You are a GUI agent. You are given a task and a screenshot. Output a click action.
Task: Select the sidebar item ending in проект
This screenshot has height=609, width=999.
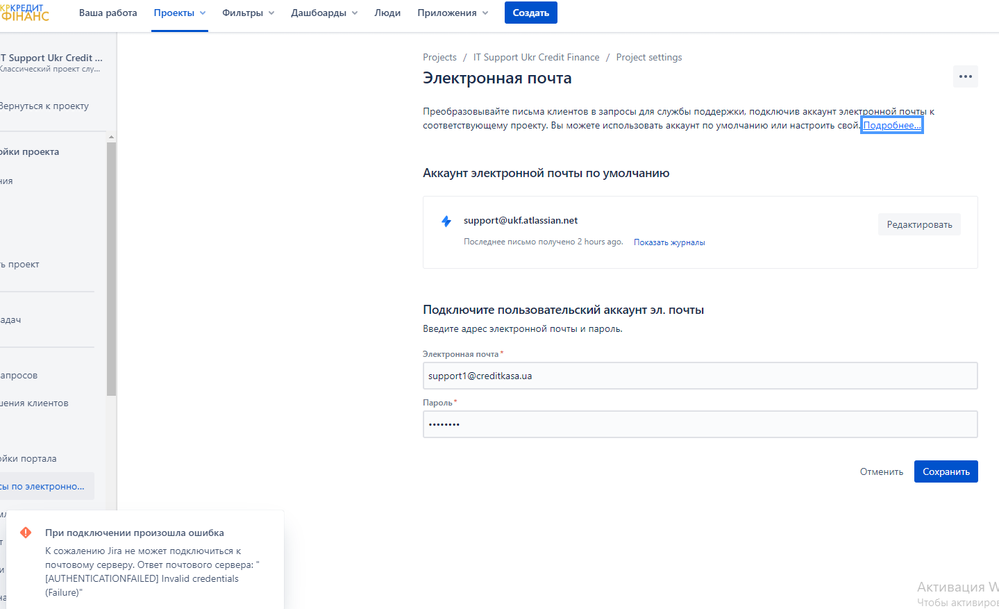pyautogui.click(x=20, y=264)
